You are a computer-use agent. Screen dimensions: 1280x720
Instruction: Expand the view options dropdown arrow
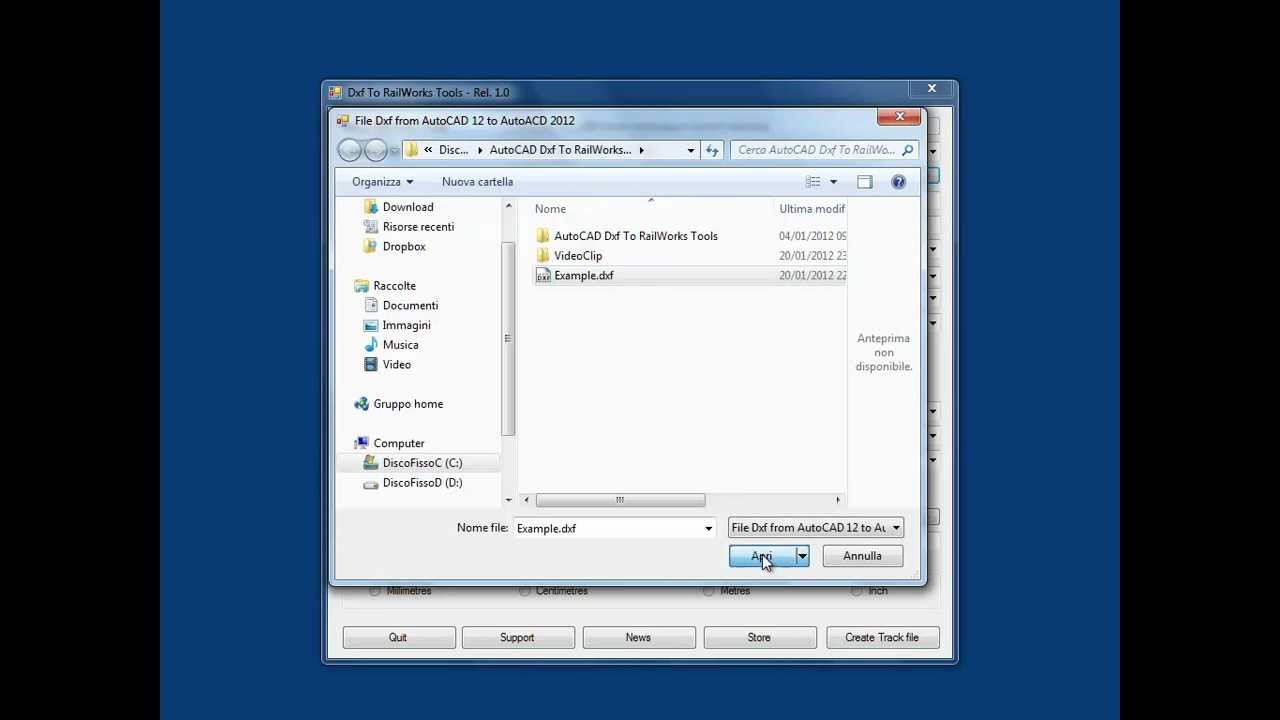[833, 182]
